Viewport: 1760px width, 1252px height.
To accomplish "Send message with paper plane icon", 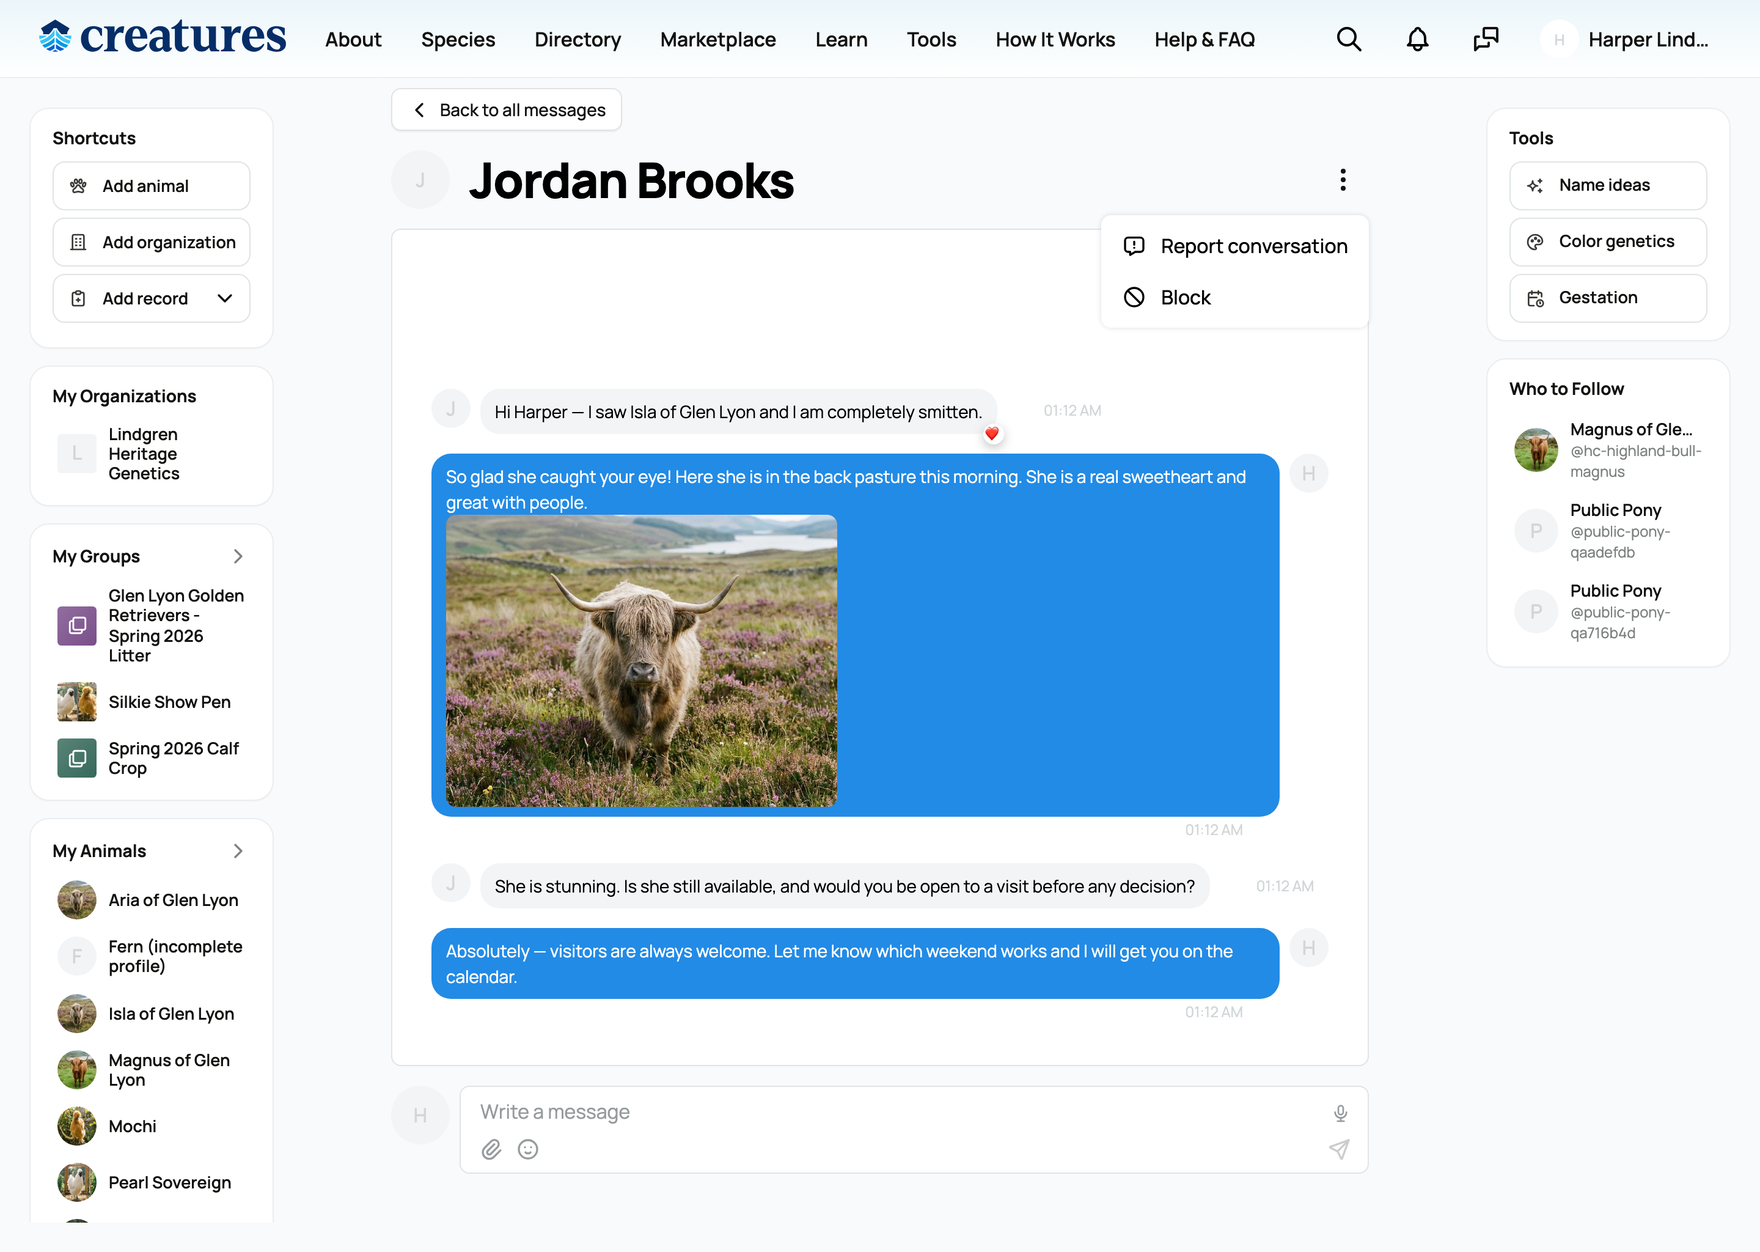I will 1339,1149.
